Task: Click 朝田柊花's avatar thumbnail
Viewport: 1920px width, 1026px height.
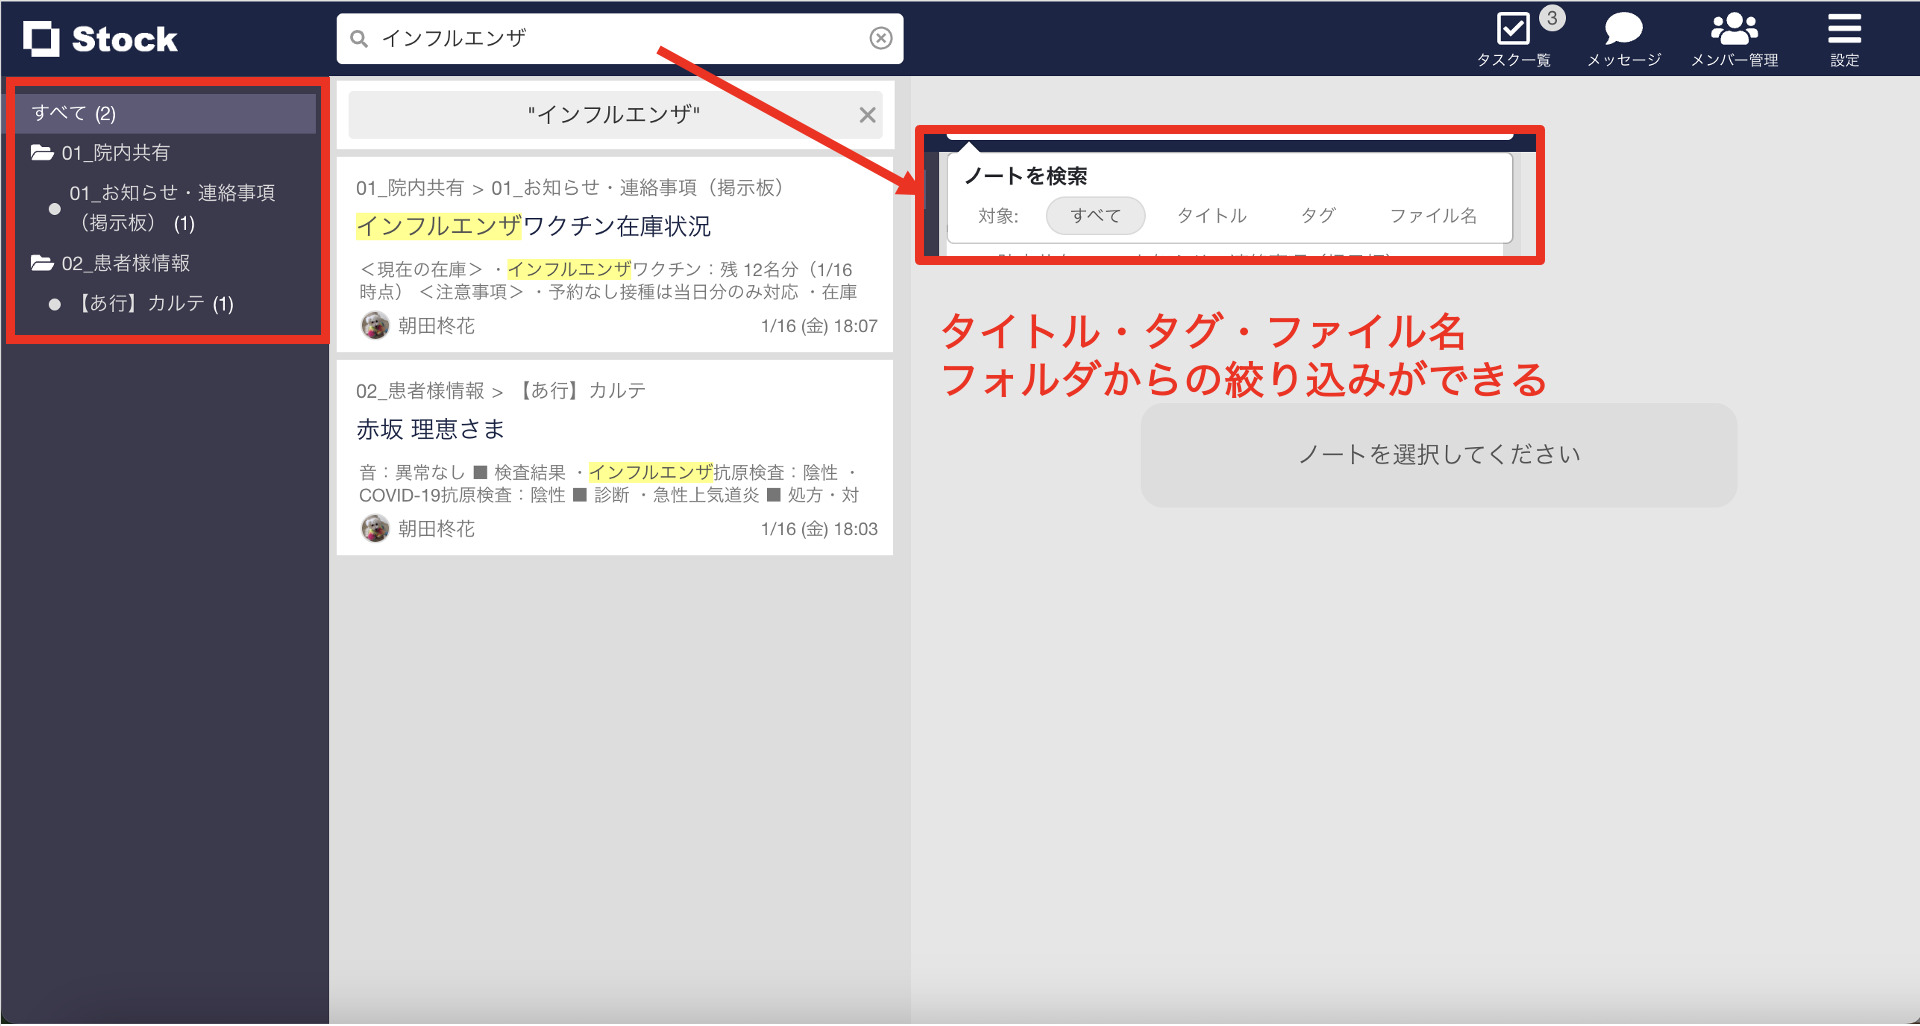Action: [374, 326]
